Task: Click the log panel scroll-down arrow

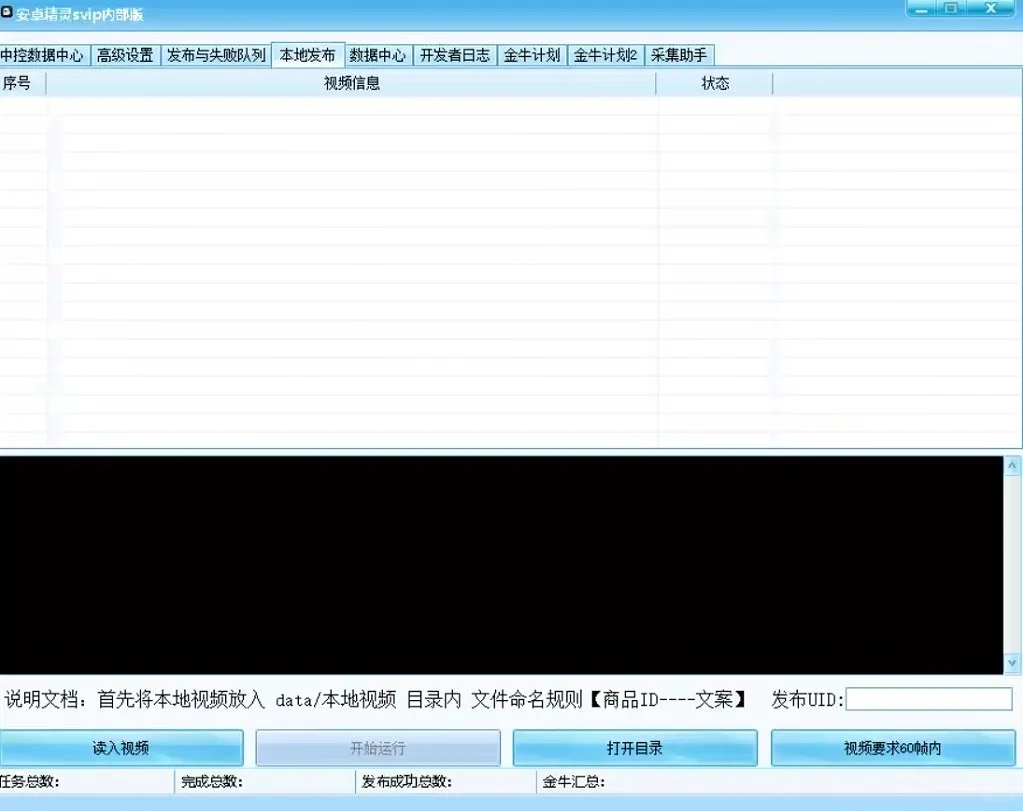Action: coord(1012,664)
